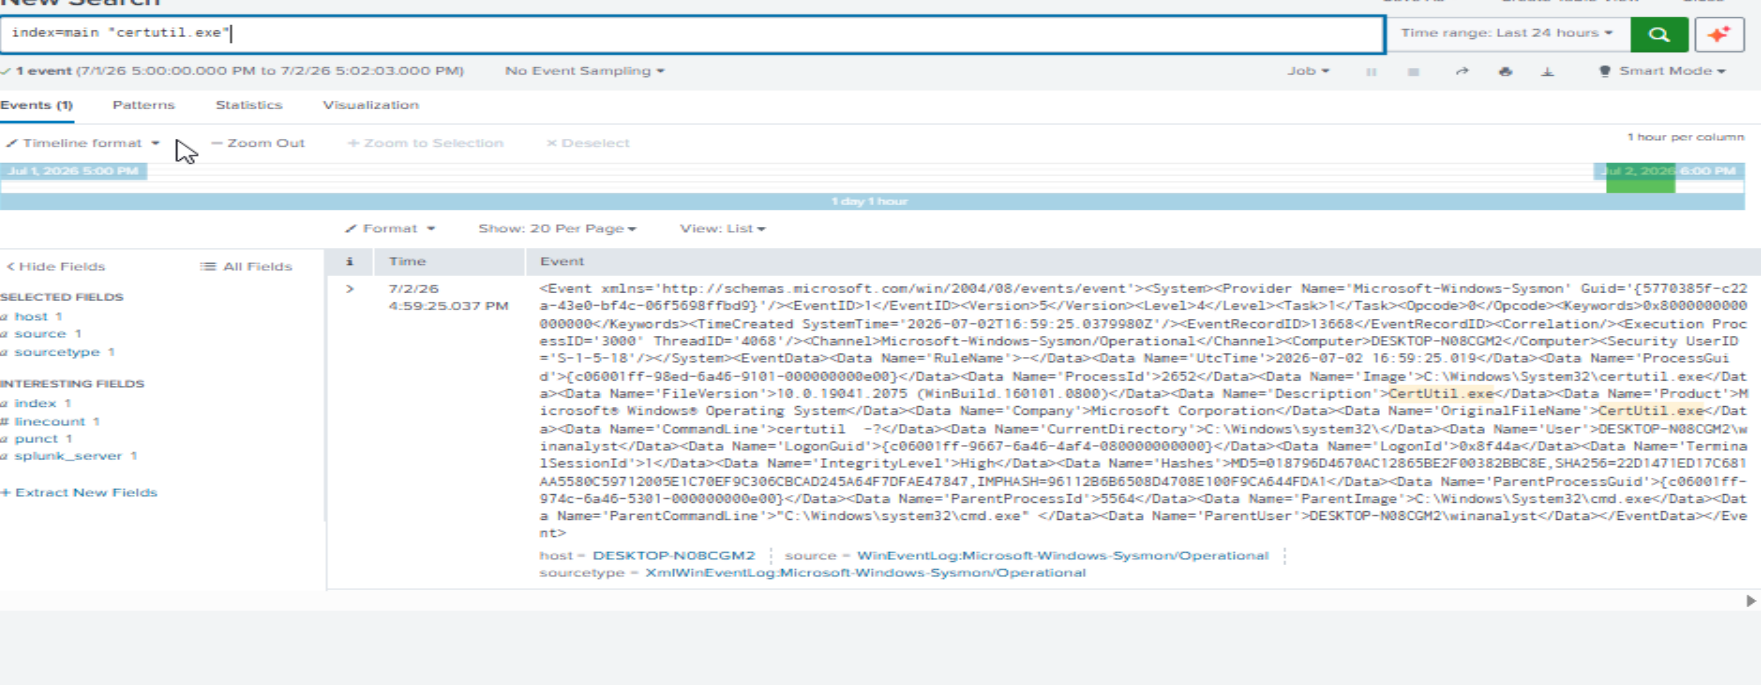This screenshot has width=1761, height=685.
Task: Click the search query input field
Action: click(692, 33)
